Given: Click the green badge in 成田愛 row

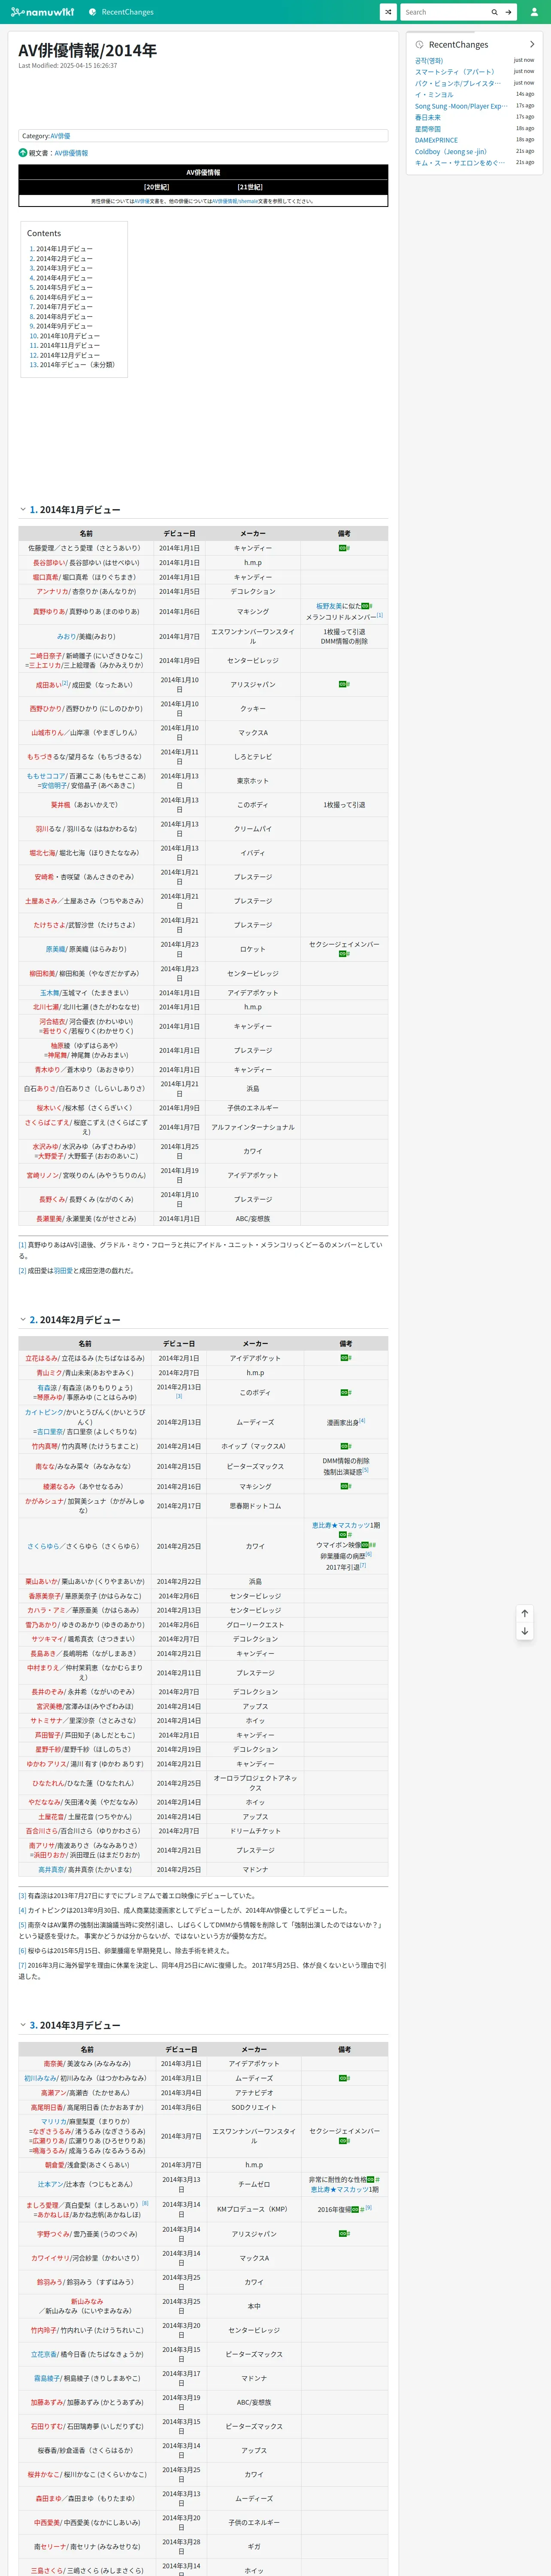Looking at the screenshot, I should point(343,684).
